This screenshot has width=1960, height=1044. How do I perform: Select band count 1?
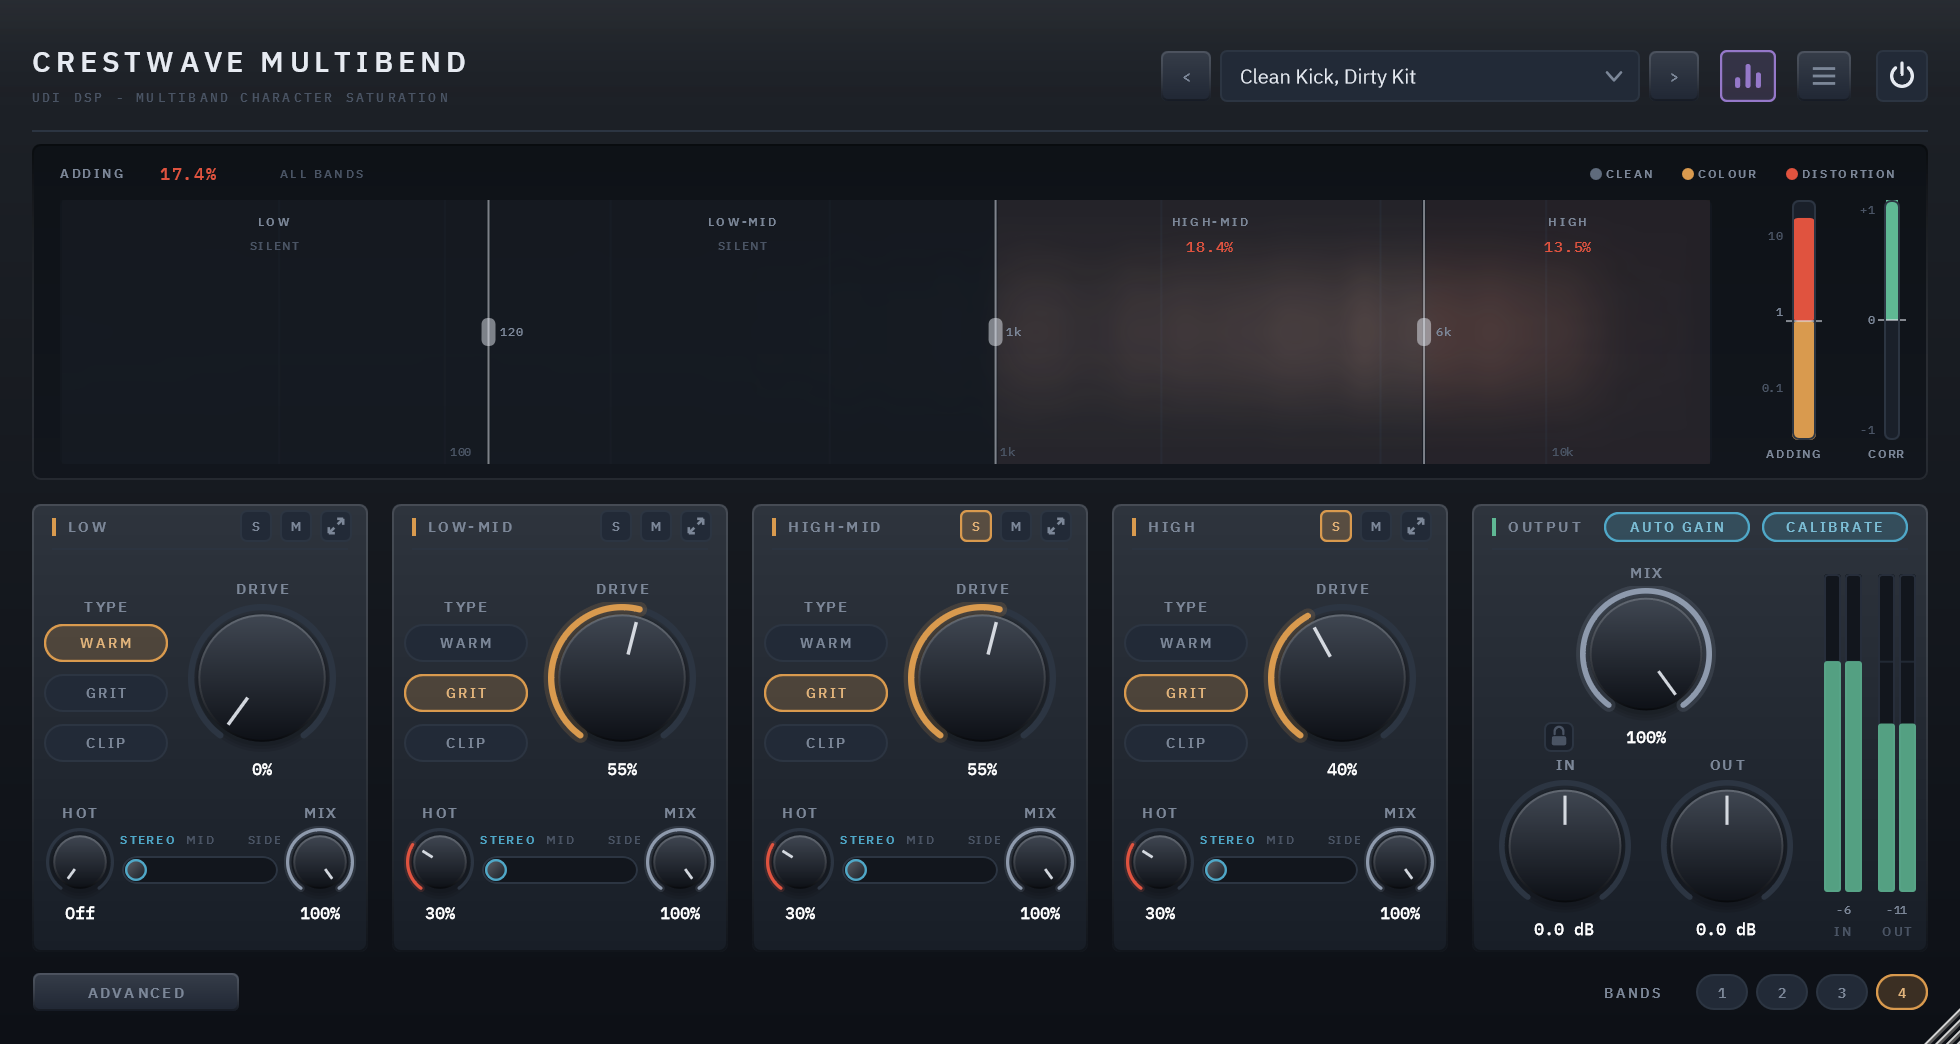pyautogui.click(x=1722, y=993)
